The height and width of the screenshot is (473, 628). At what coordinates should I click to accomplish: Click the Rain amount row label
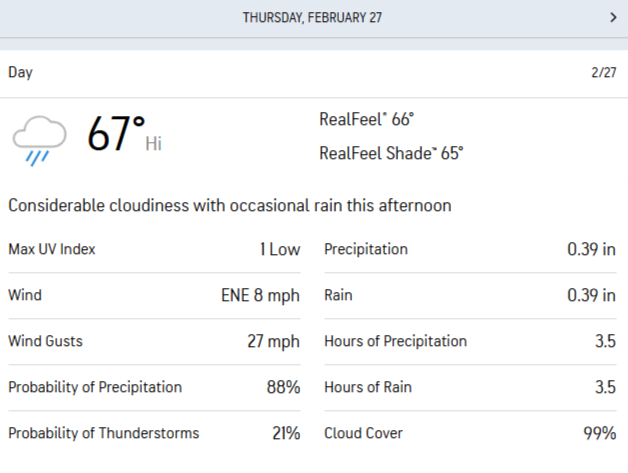click(339, 295)
